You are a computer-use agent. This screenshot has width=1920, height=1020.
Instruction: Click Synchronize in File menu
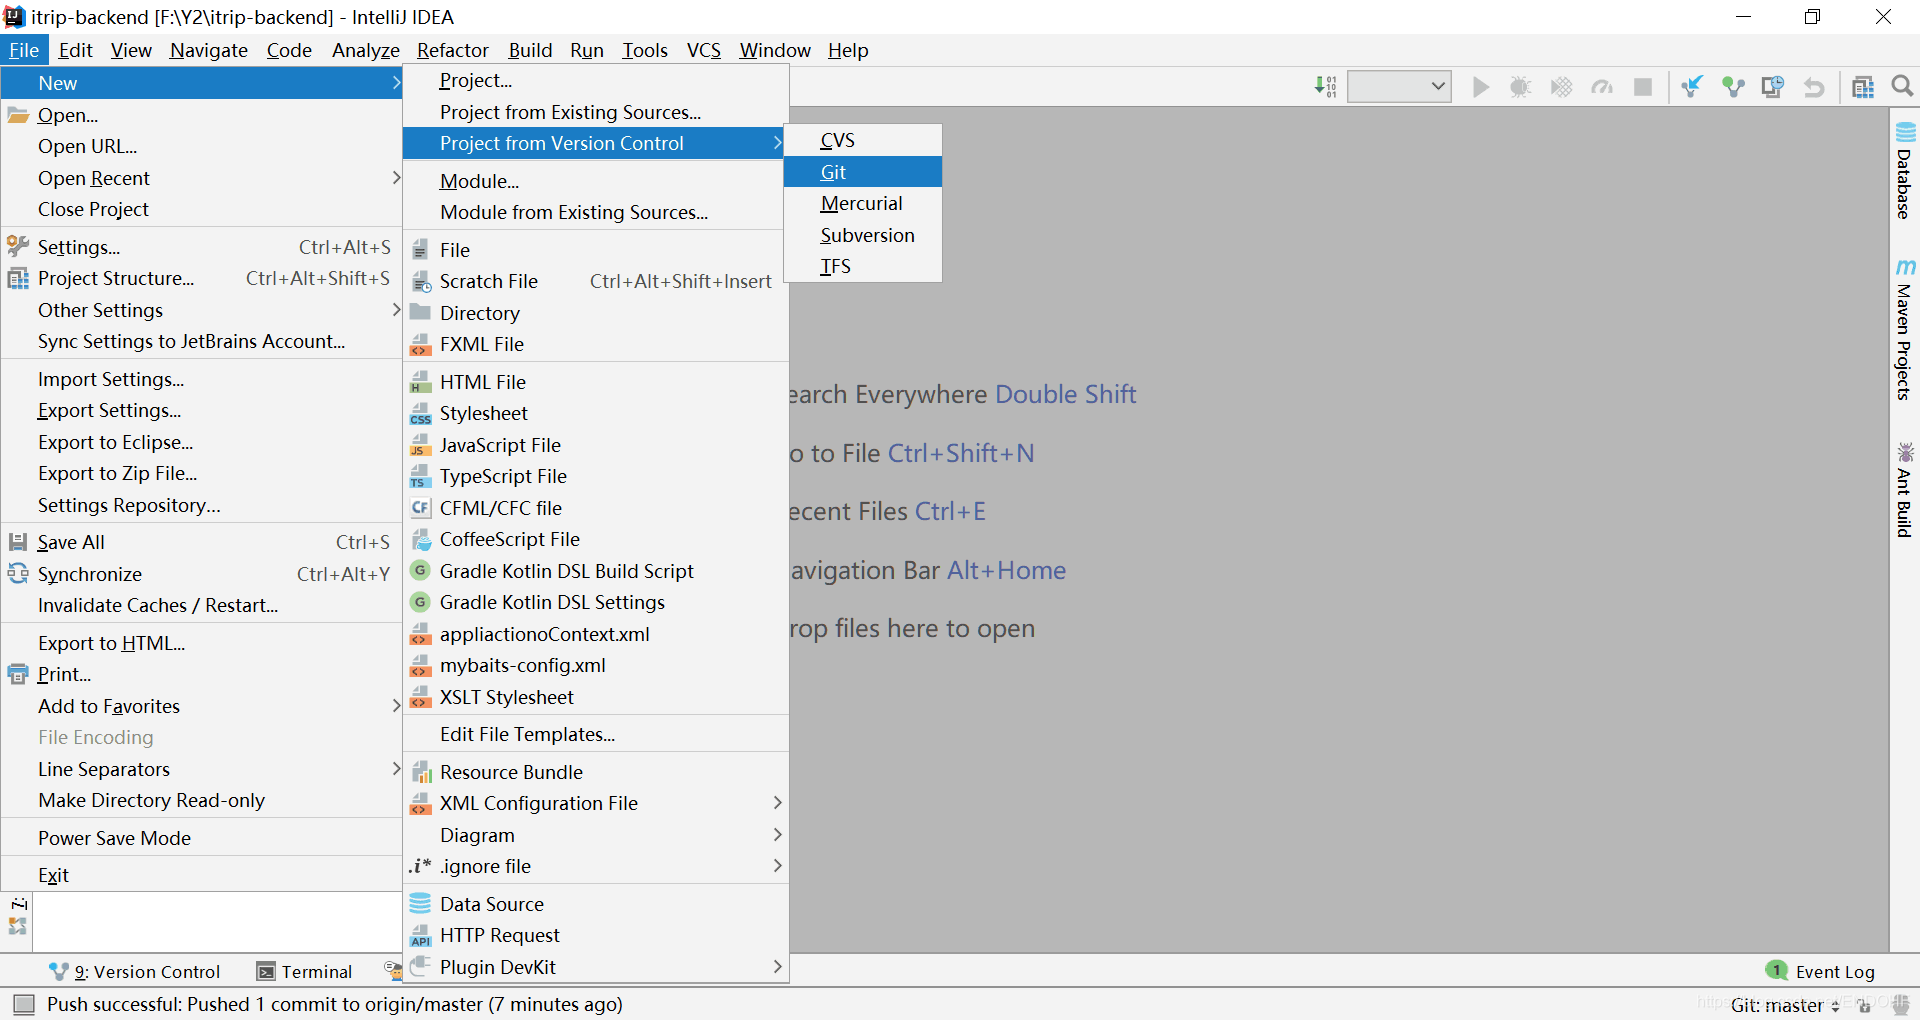(201, 574)
